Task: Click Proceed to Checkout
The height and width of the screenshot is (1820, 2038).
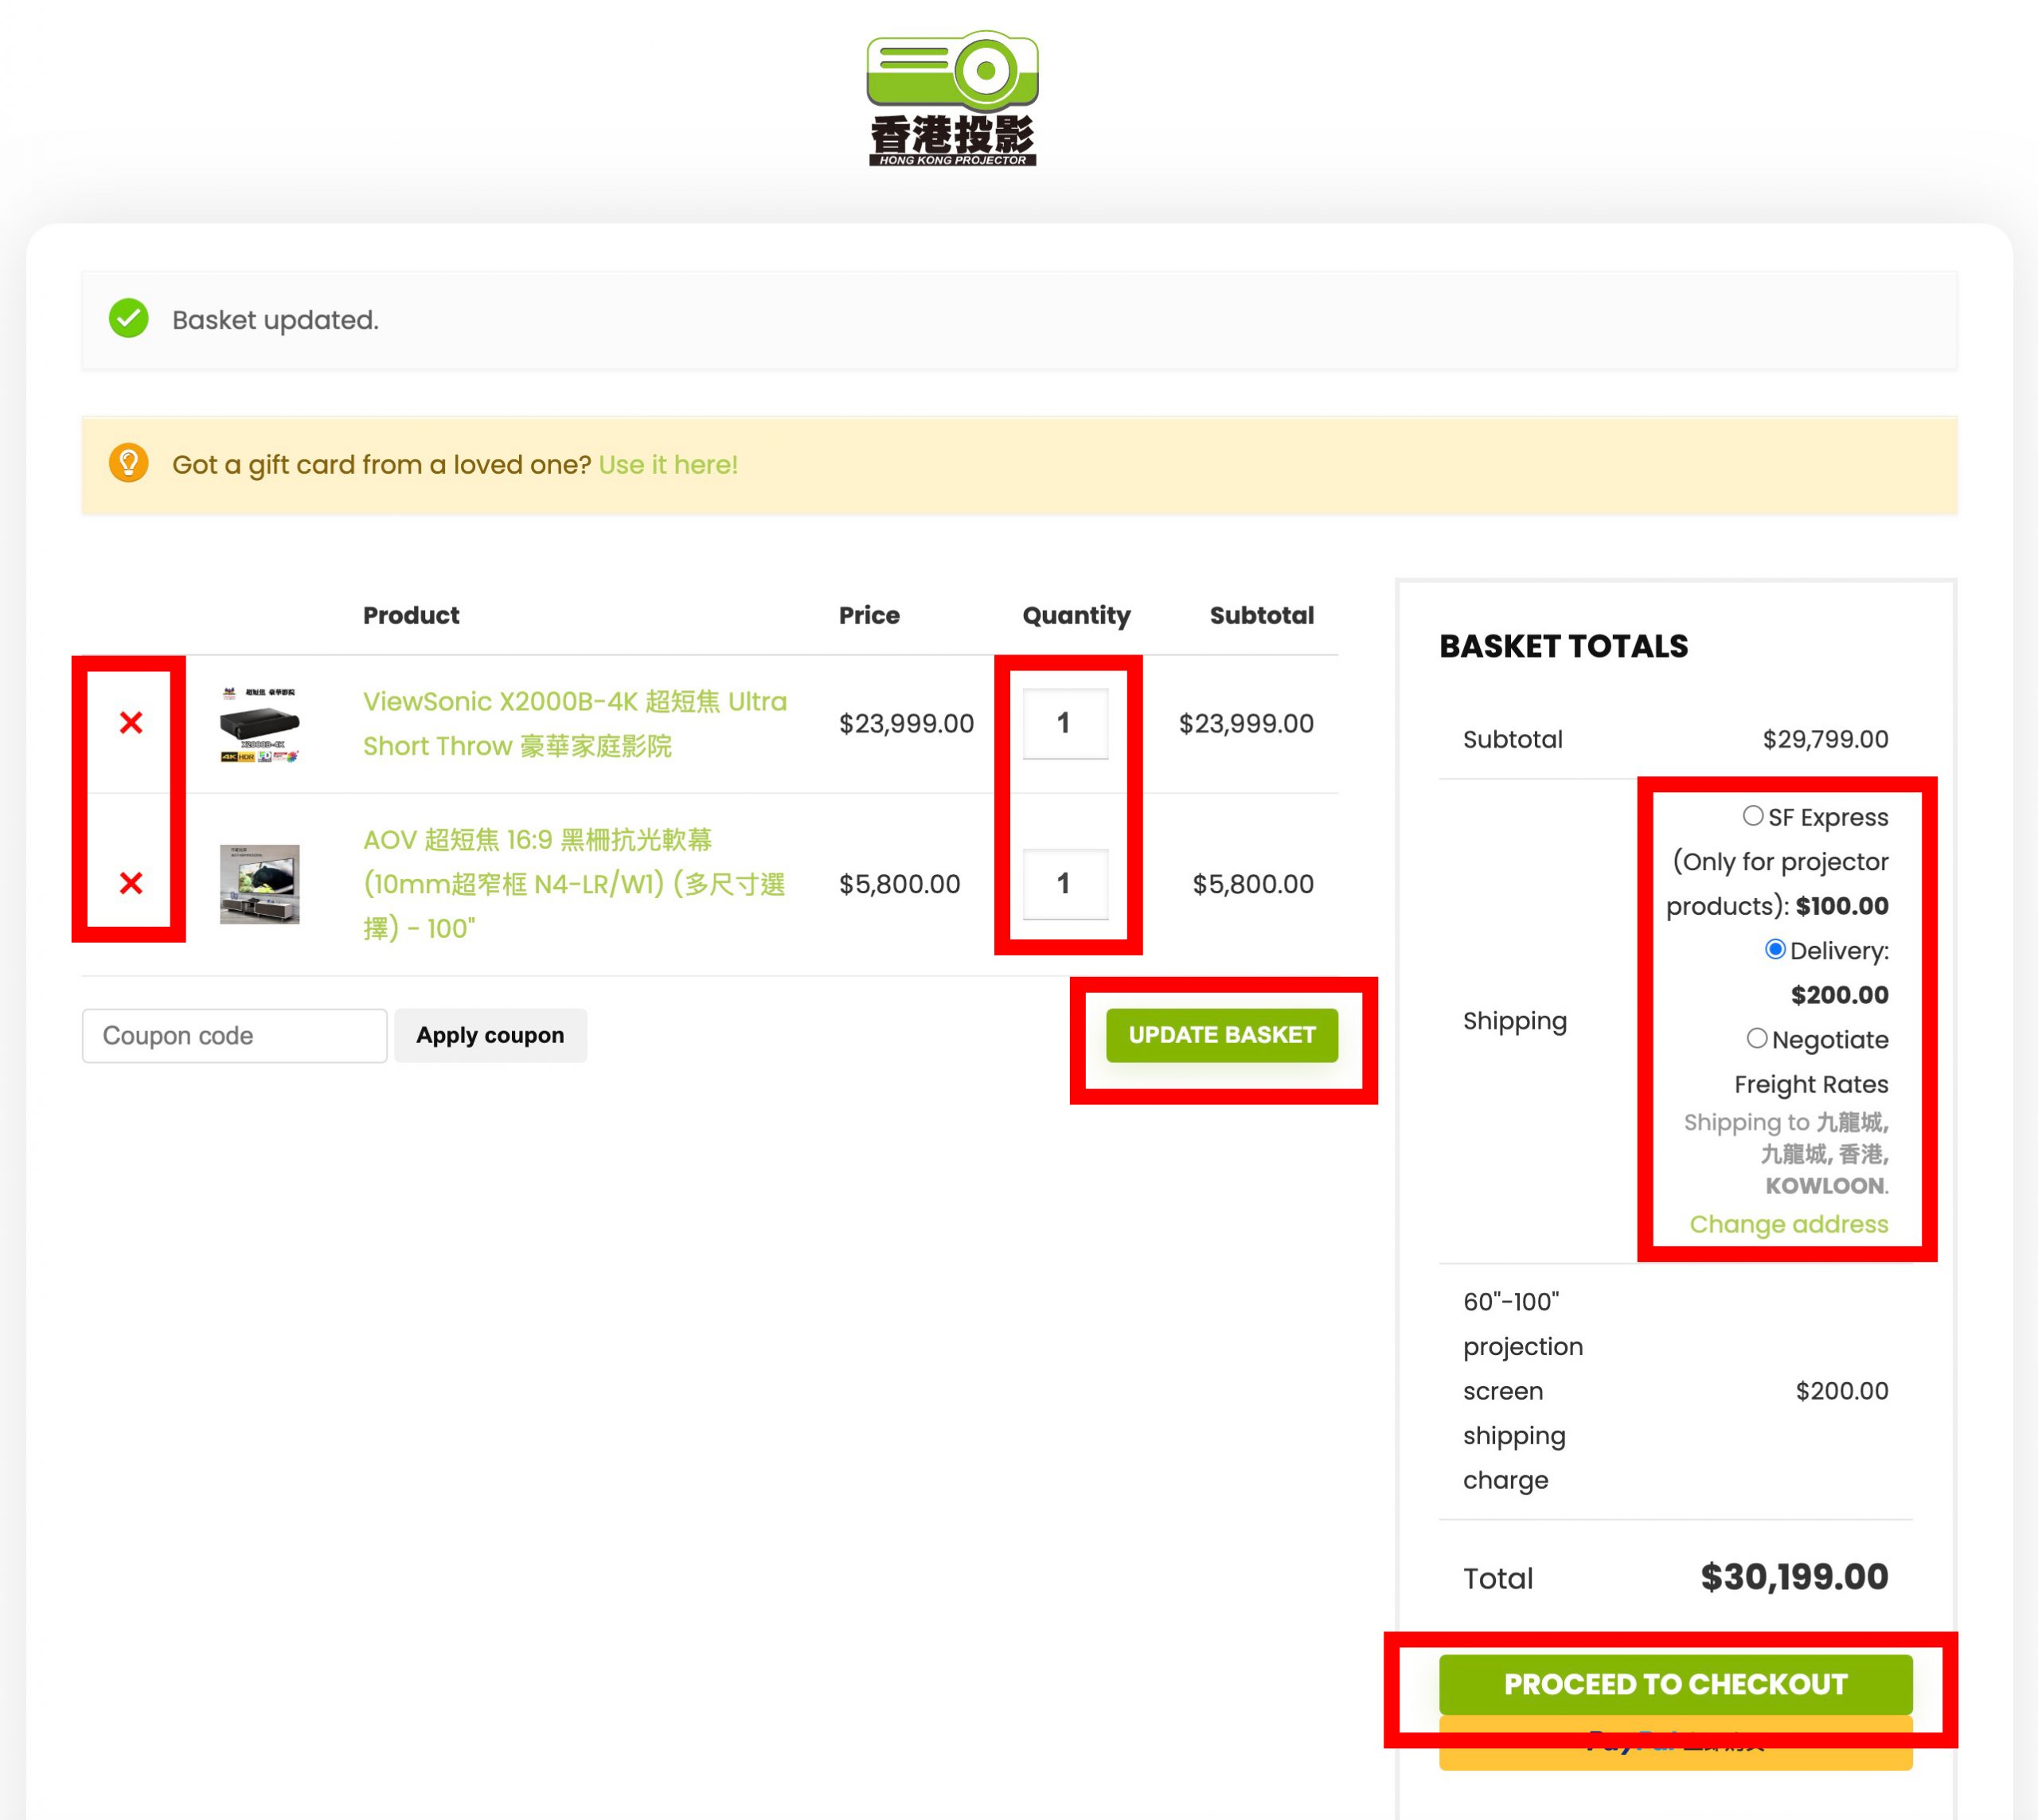Action: pos(1675,1684)
